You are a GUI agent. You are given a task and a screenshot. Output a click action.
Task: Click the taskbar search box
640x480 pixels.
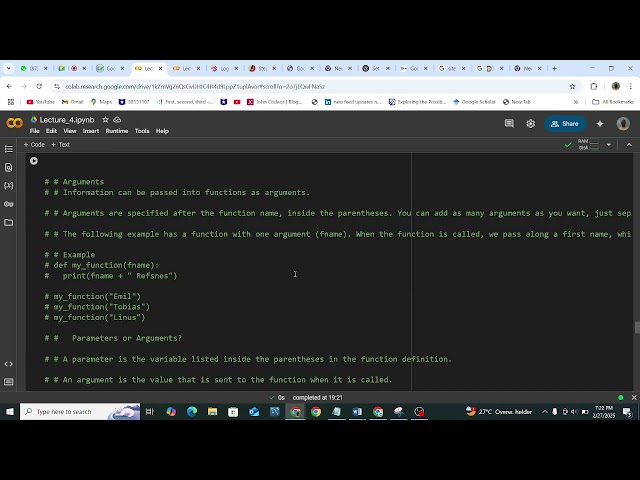pos(80,411)
